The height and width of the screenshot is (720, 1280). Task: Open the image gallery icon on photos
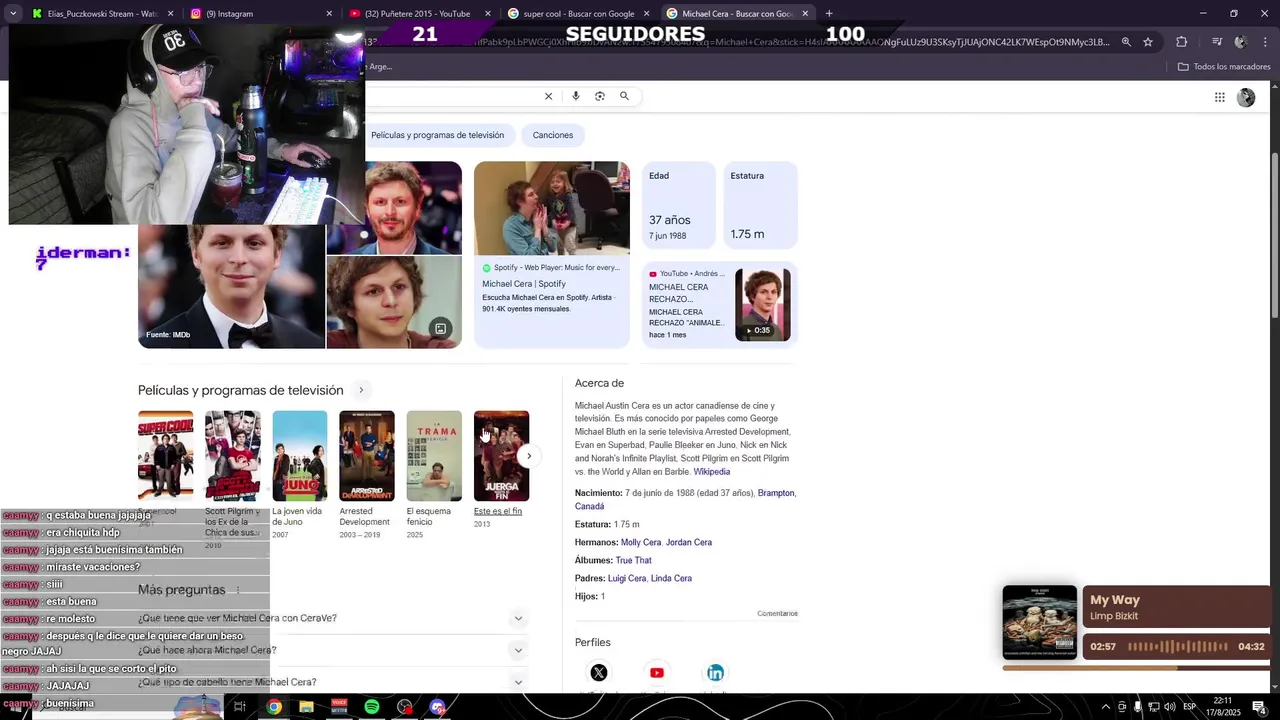(440, 328)
